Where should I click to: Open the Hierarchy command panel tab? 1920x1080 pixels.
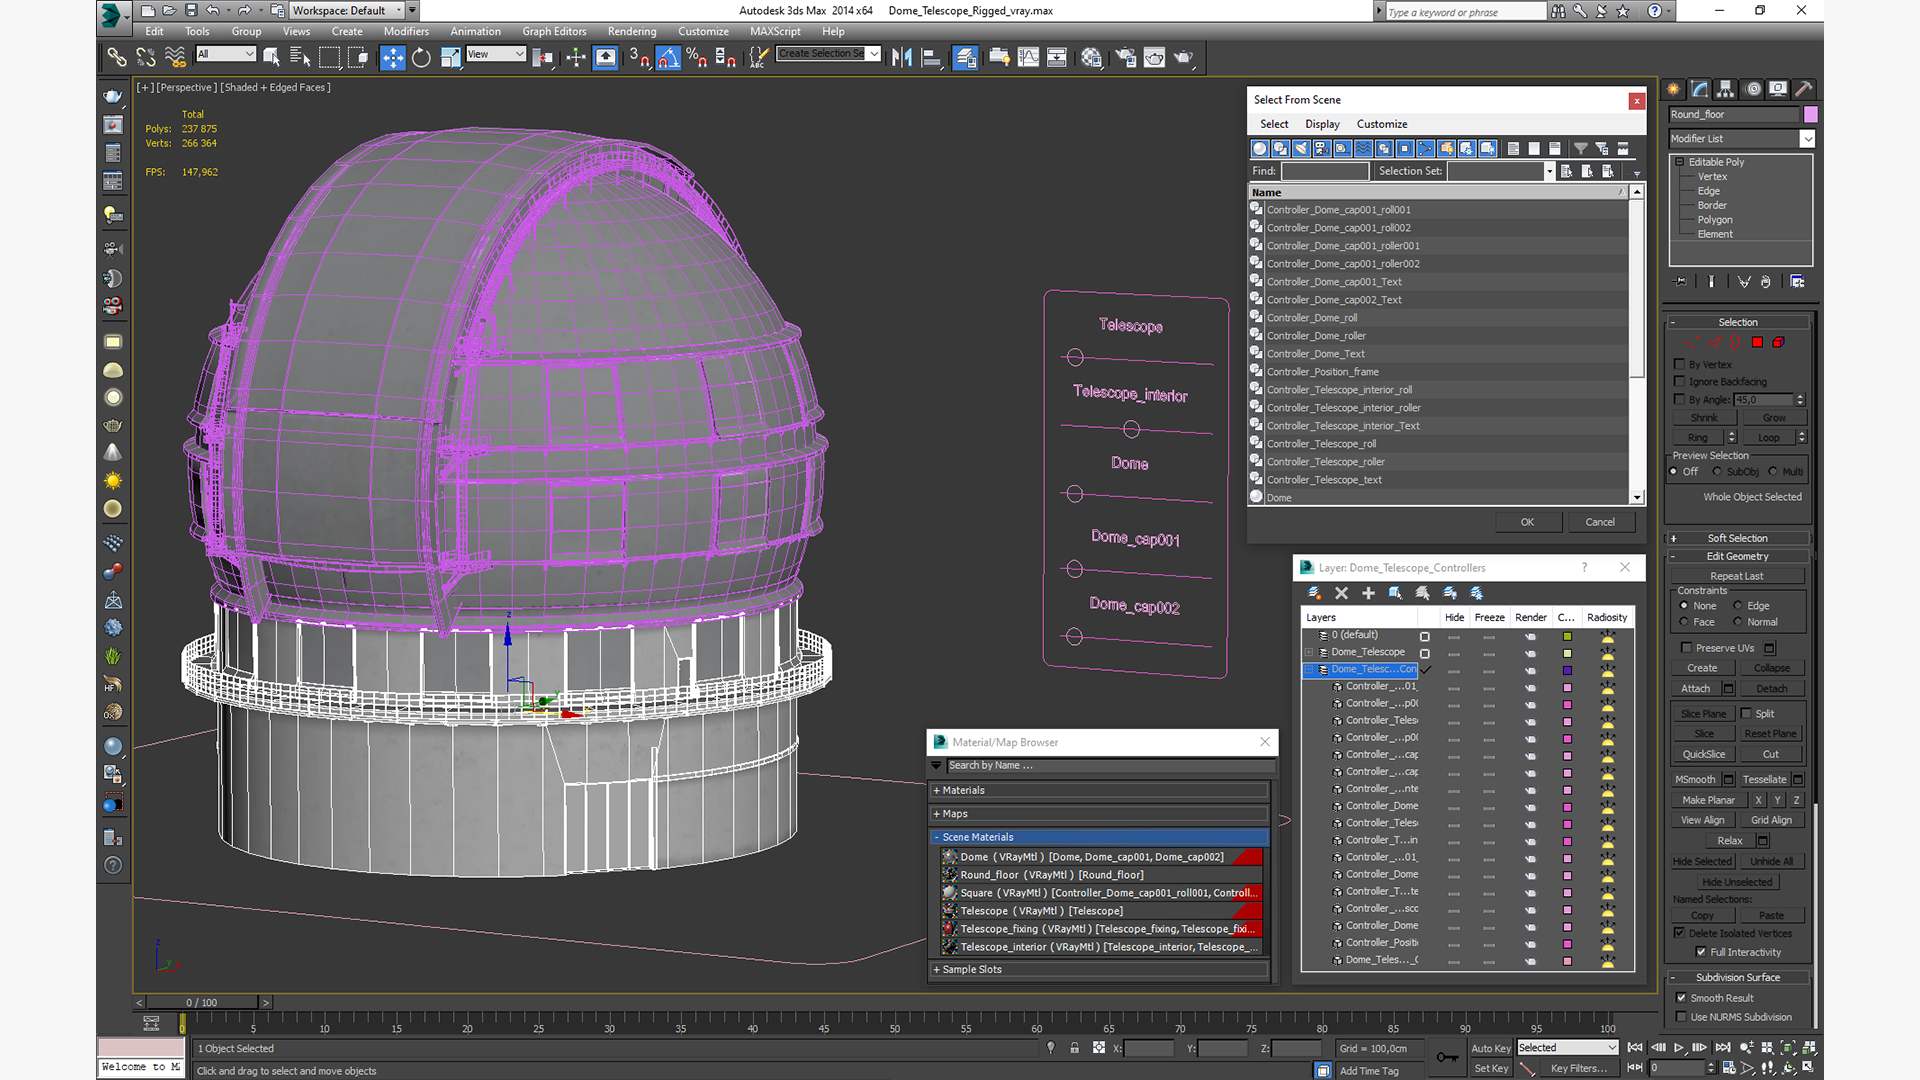coord(1725,89)
